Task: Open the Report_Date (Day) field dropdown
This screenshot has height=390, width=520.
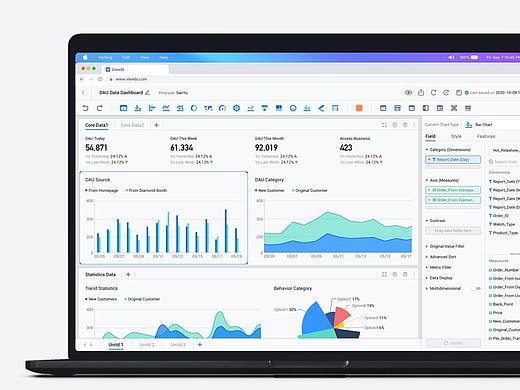Action: tap(453, 160)
